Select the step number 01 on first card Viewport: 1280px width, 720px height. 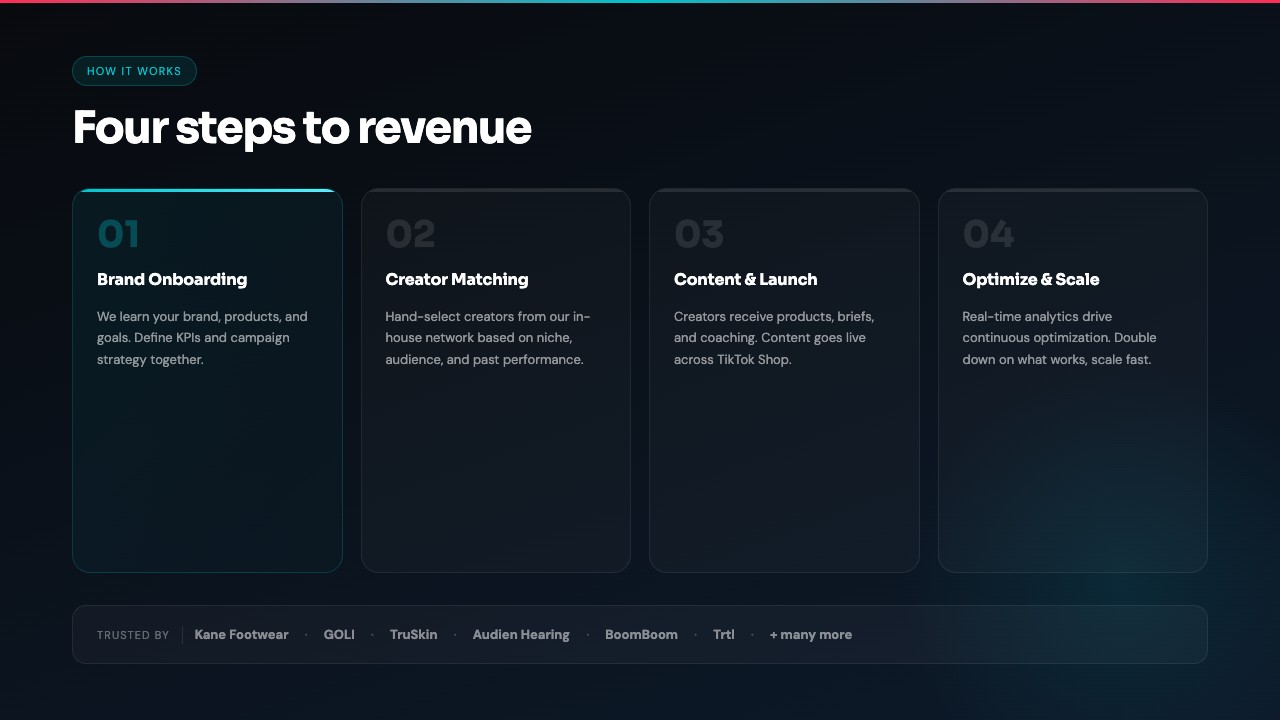pyautogui.click(x=118, y=234)
